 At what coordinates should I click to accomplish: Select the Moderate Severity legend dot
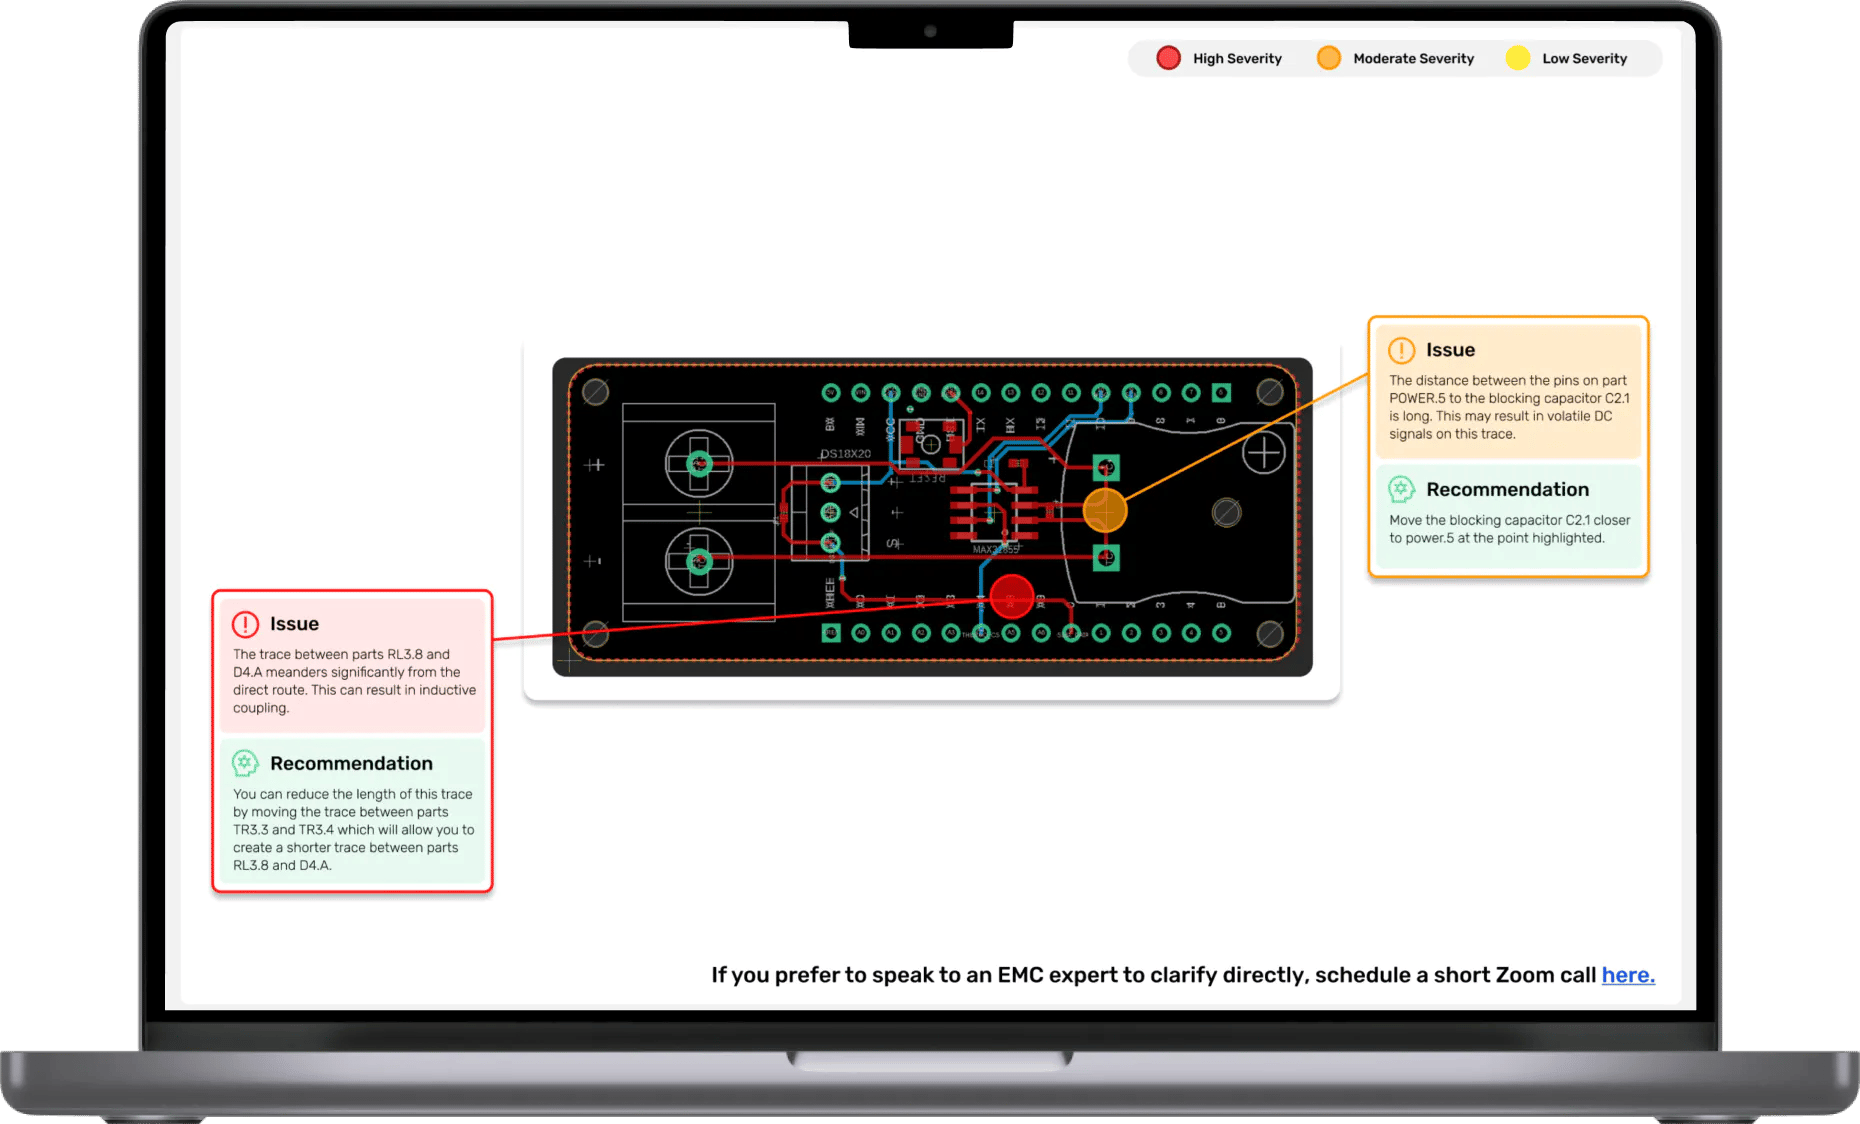click(1328, 58)
